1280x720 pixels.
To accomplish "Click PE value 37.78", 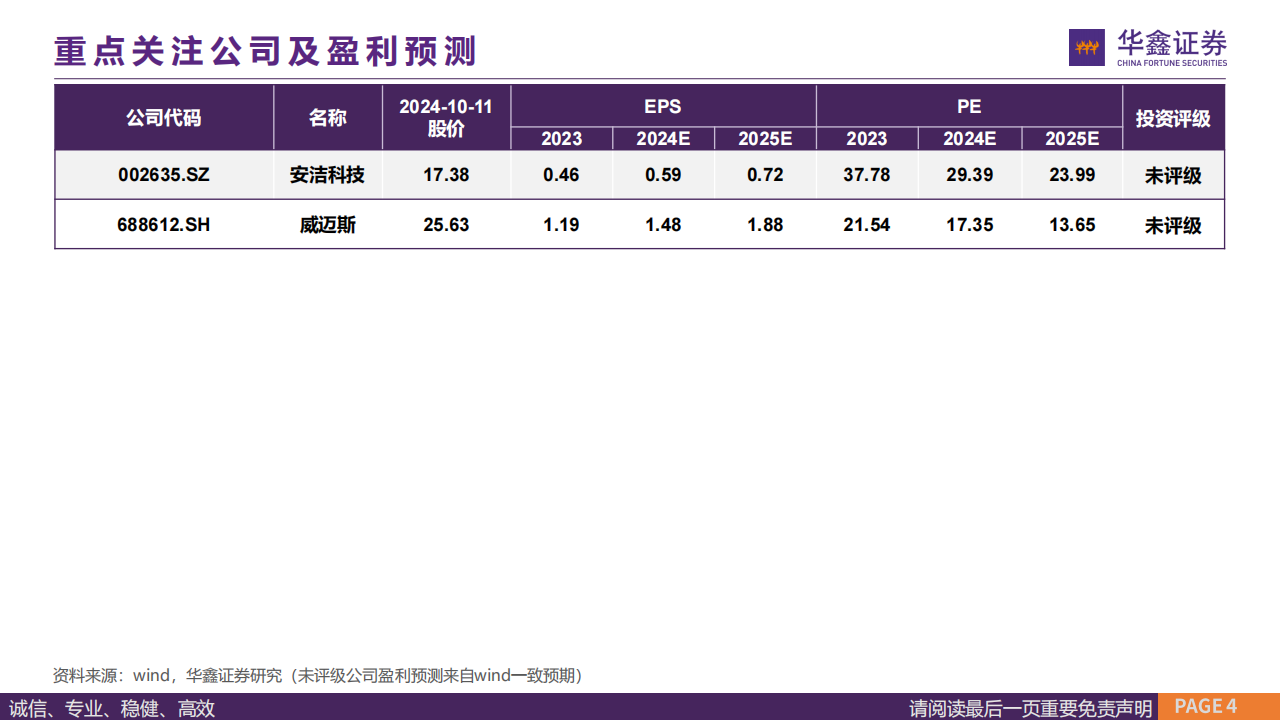I will tap(867, 175).
